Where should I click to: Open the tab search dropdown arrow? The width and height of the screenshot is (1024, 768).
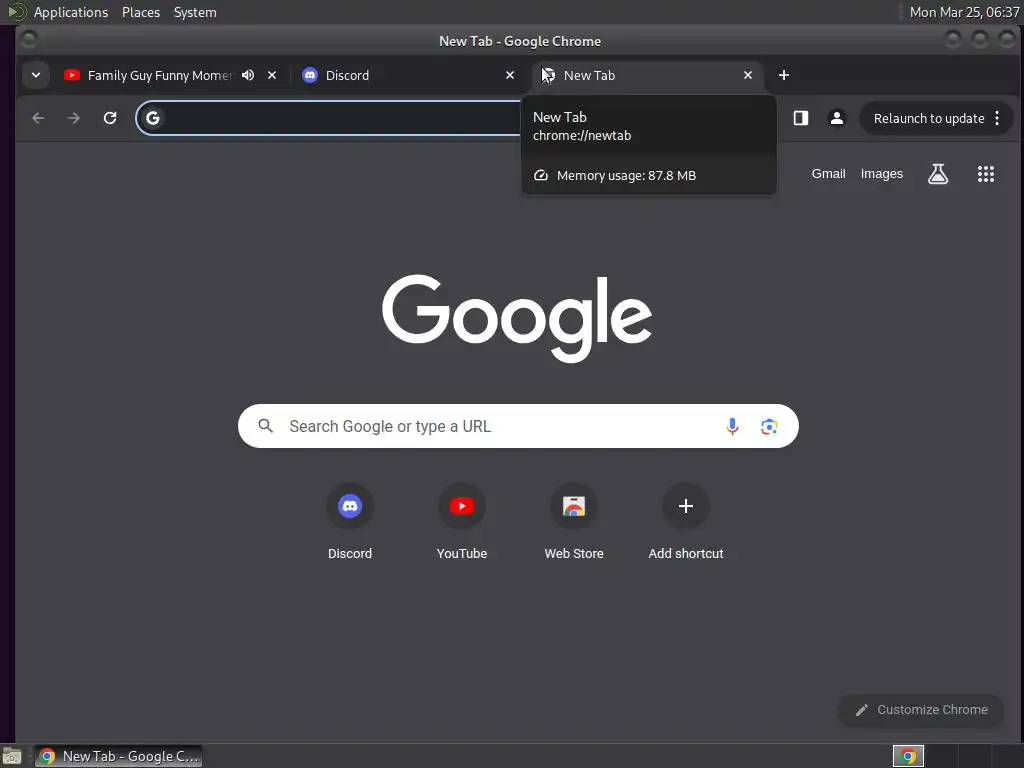[x=36, y=75]
